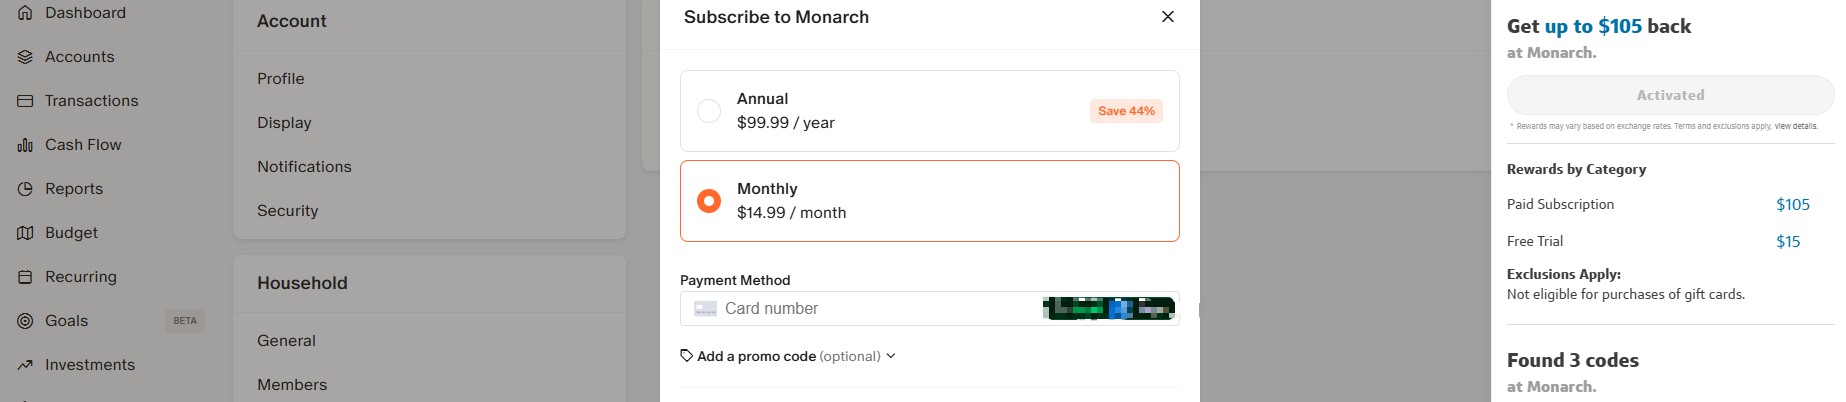Open the Security settings page
The width and height of the screenshot is (1846, 402).
[288, 211]
